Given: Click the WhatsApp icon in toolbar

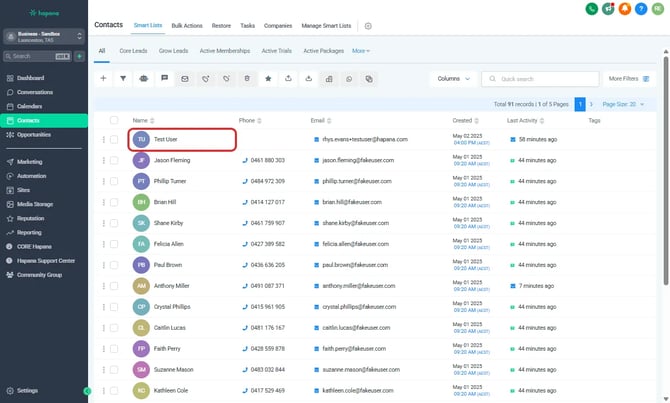Looking at the screenshot, I should (349, 78).
